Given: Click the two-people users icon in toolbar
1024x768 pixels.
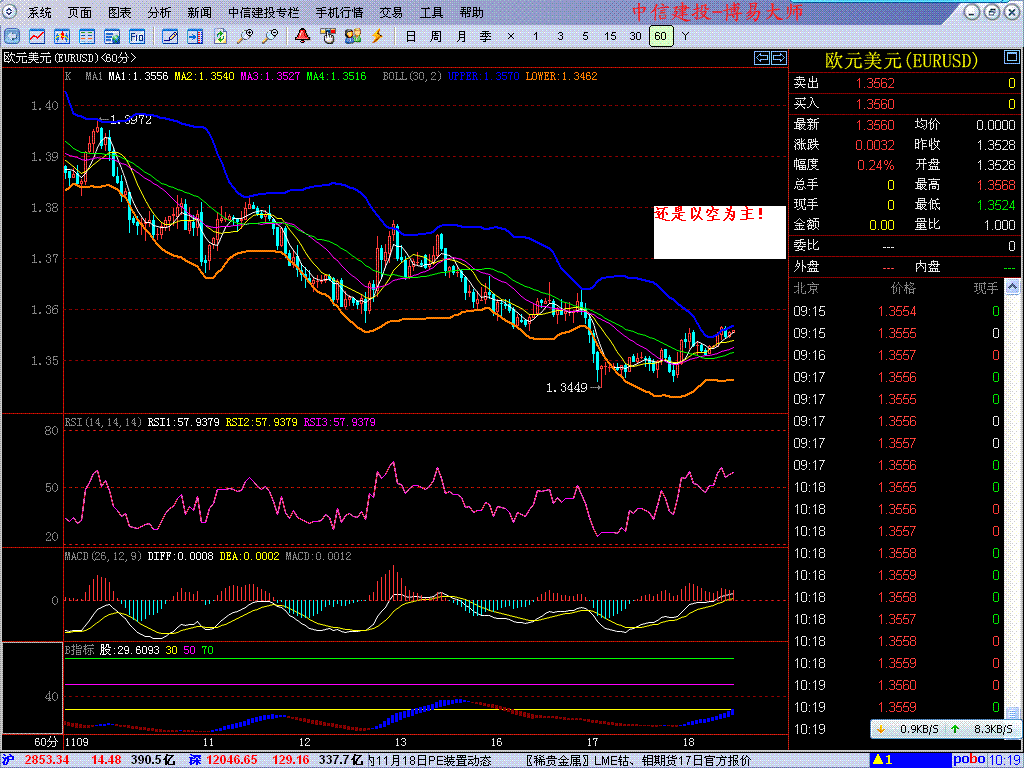Looking at the screenshot, I should [351, 36].
